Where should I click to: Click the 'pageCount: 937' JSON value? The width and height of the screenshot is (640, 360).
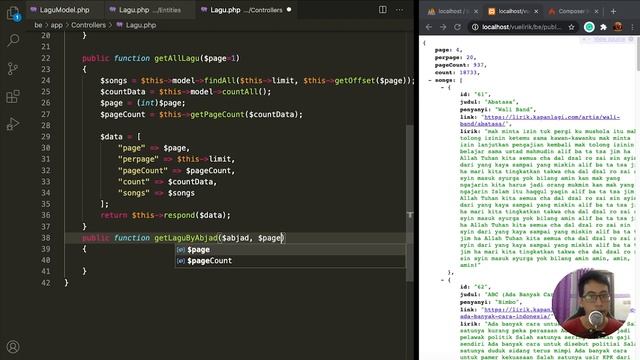(x=460, y=65)
